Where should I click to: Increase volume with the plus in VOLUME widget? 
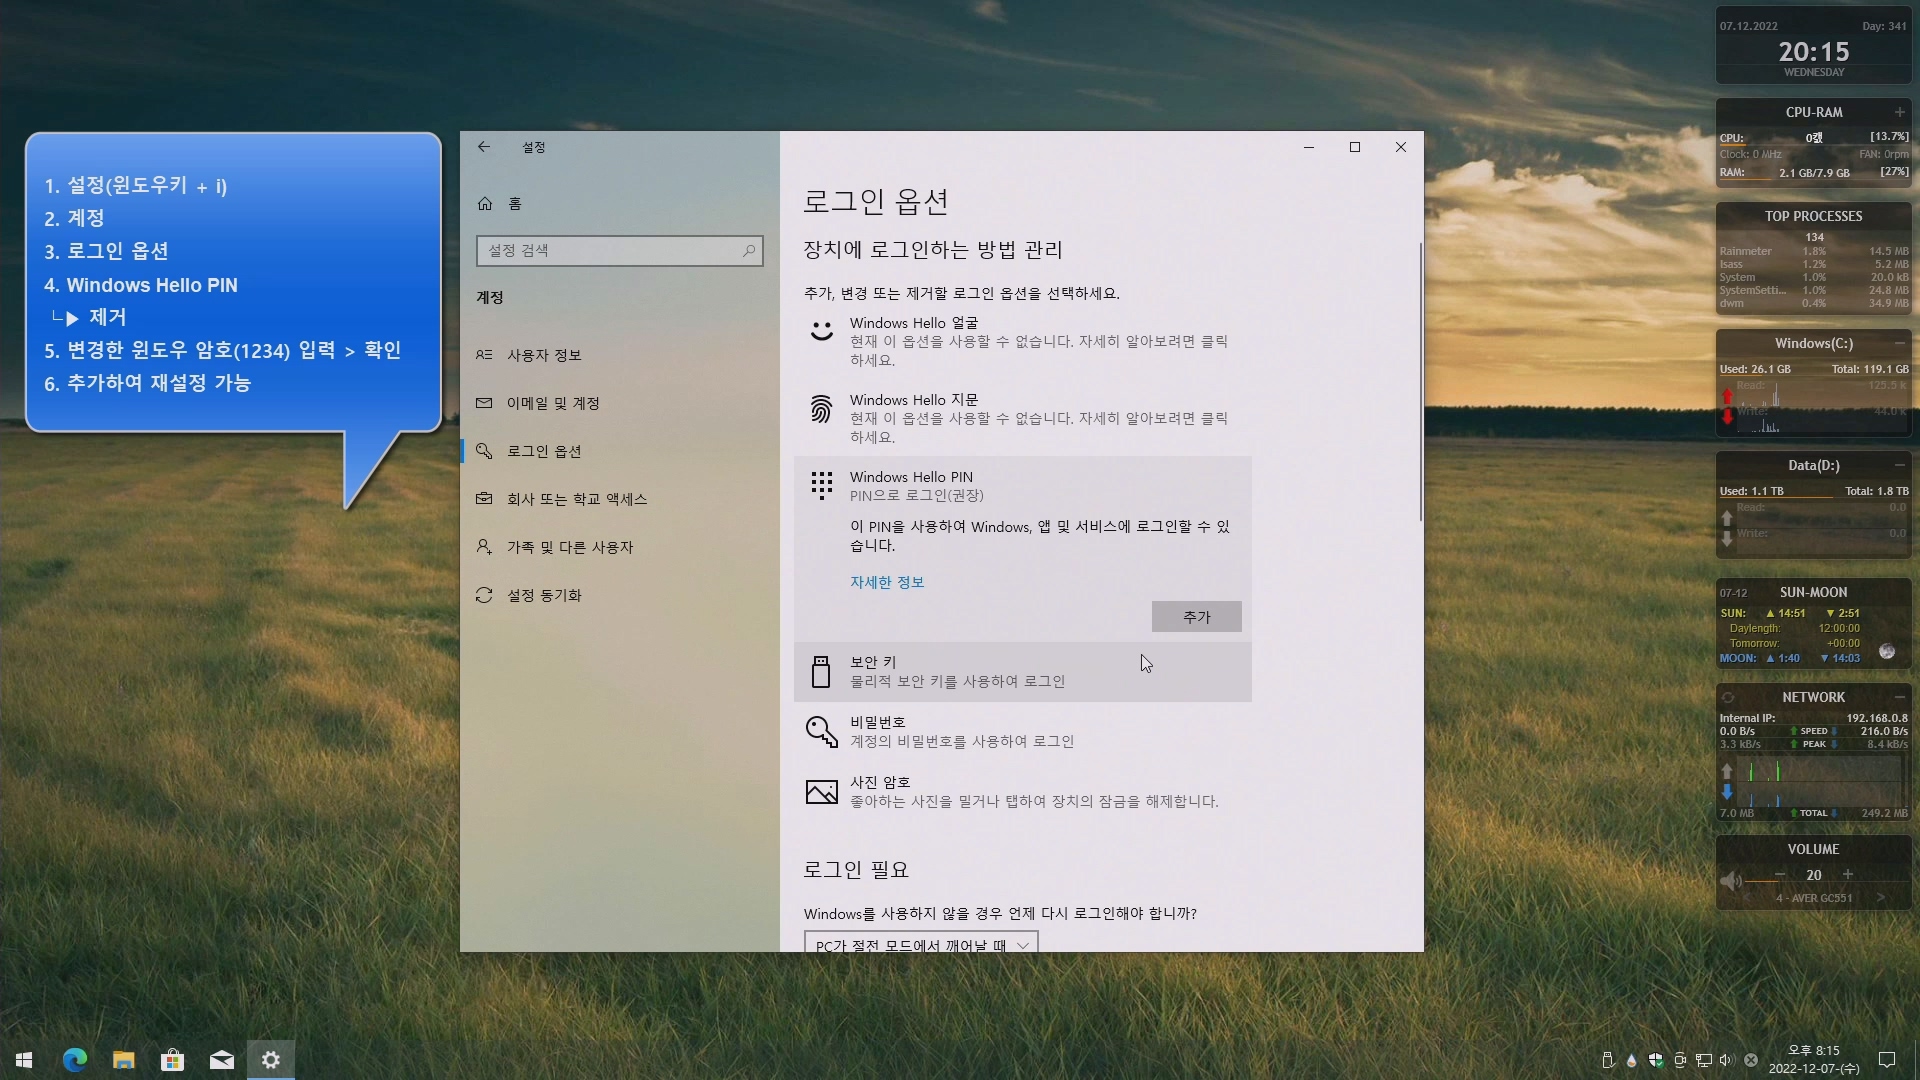pos(1848,874)
